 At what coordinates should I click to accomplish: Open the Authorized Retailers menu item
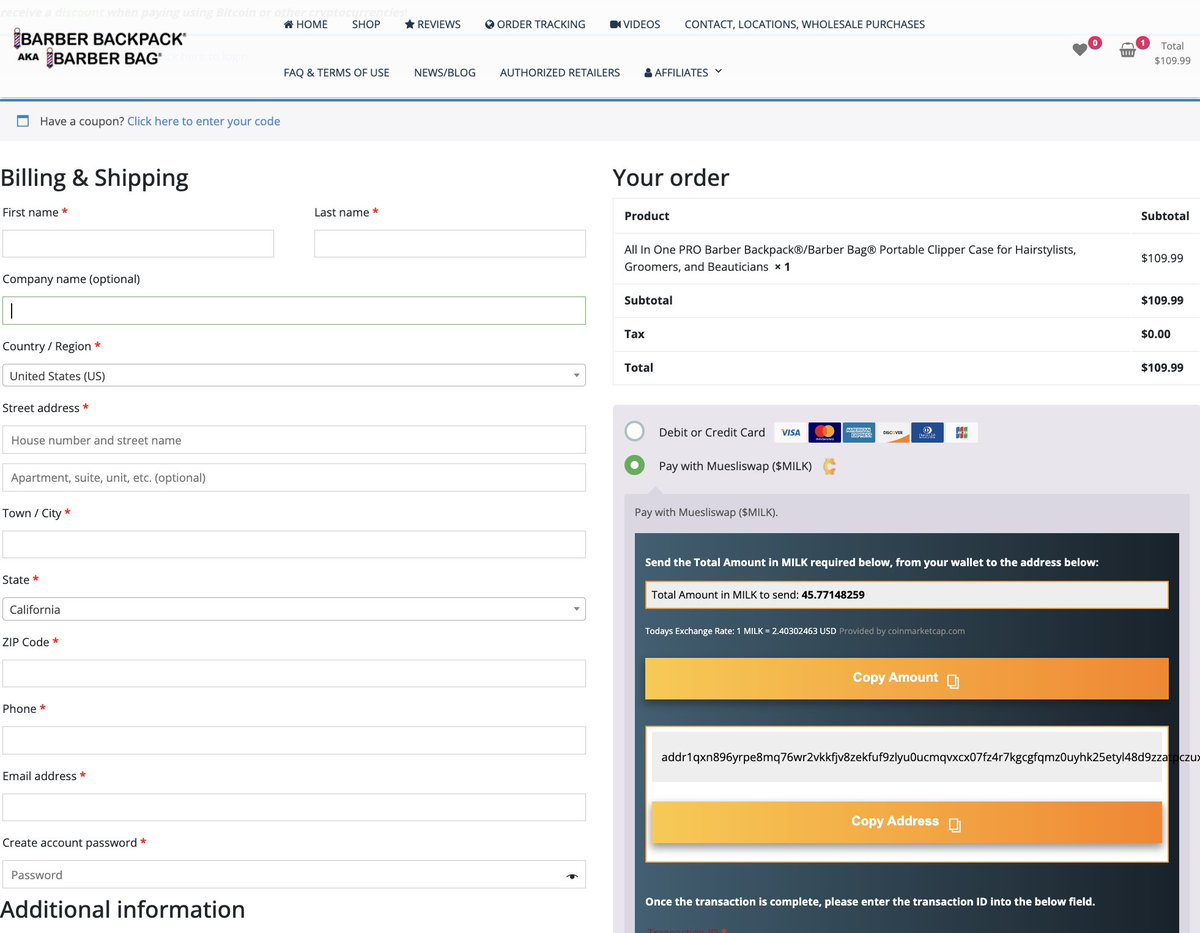point(560,73)
